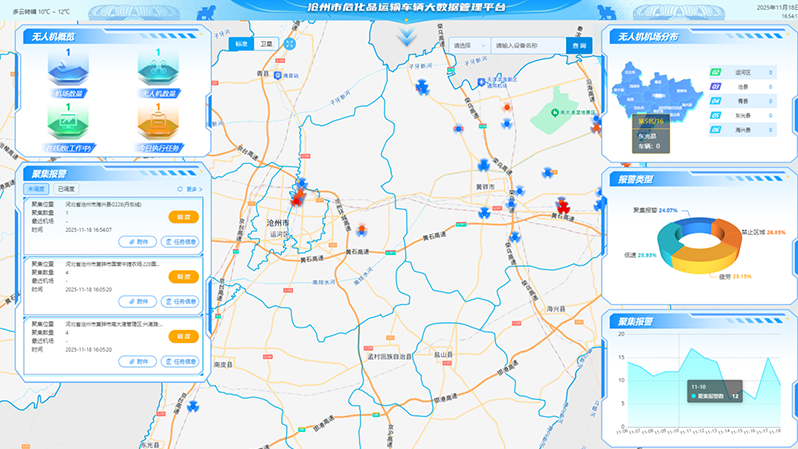Click the blue 查询 search button
The width and height of the screenshot is (798, 449).
tap(577, 46)
